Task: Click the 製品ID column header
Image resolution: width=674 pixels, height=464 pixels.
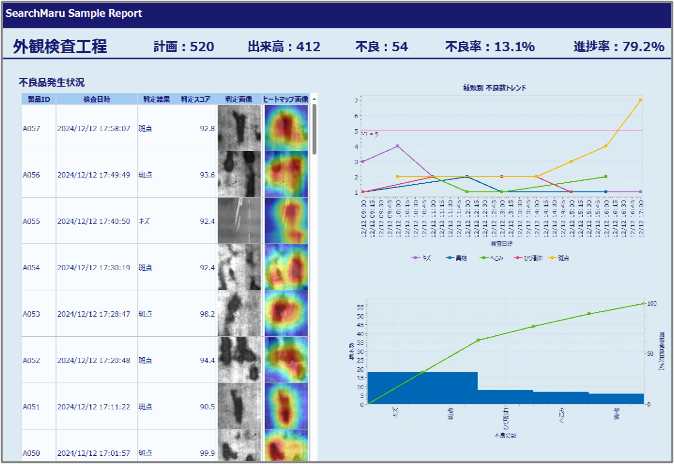Action: (x=39, y=99)
